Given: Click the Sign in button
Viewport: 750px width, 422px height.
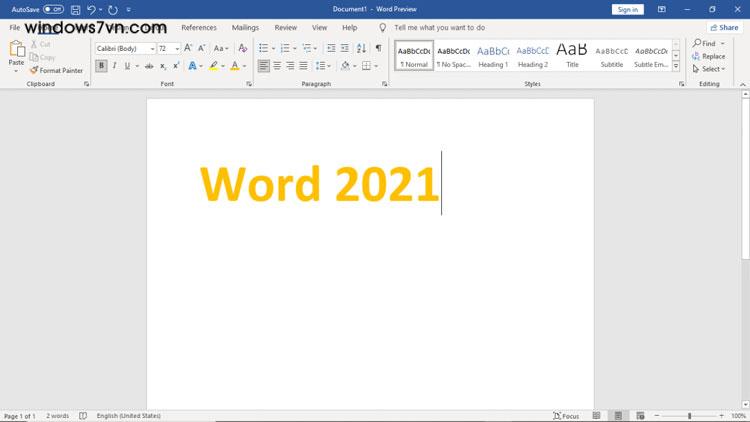Looking at the screenshot, I should [627, 9].
